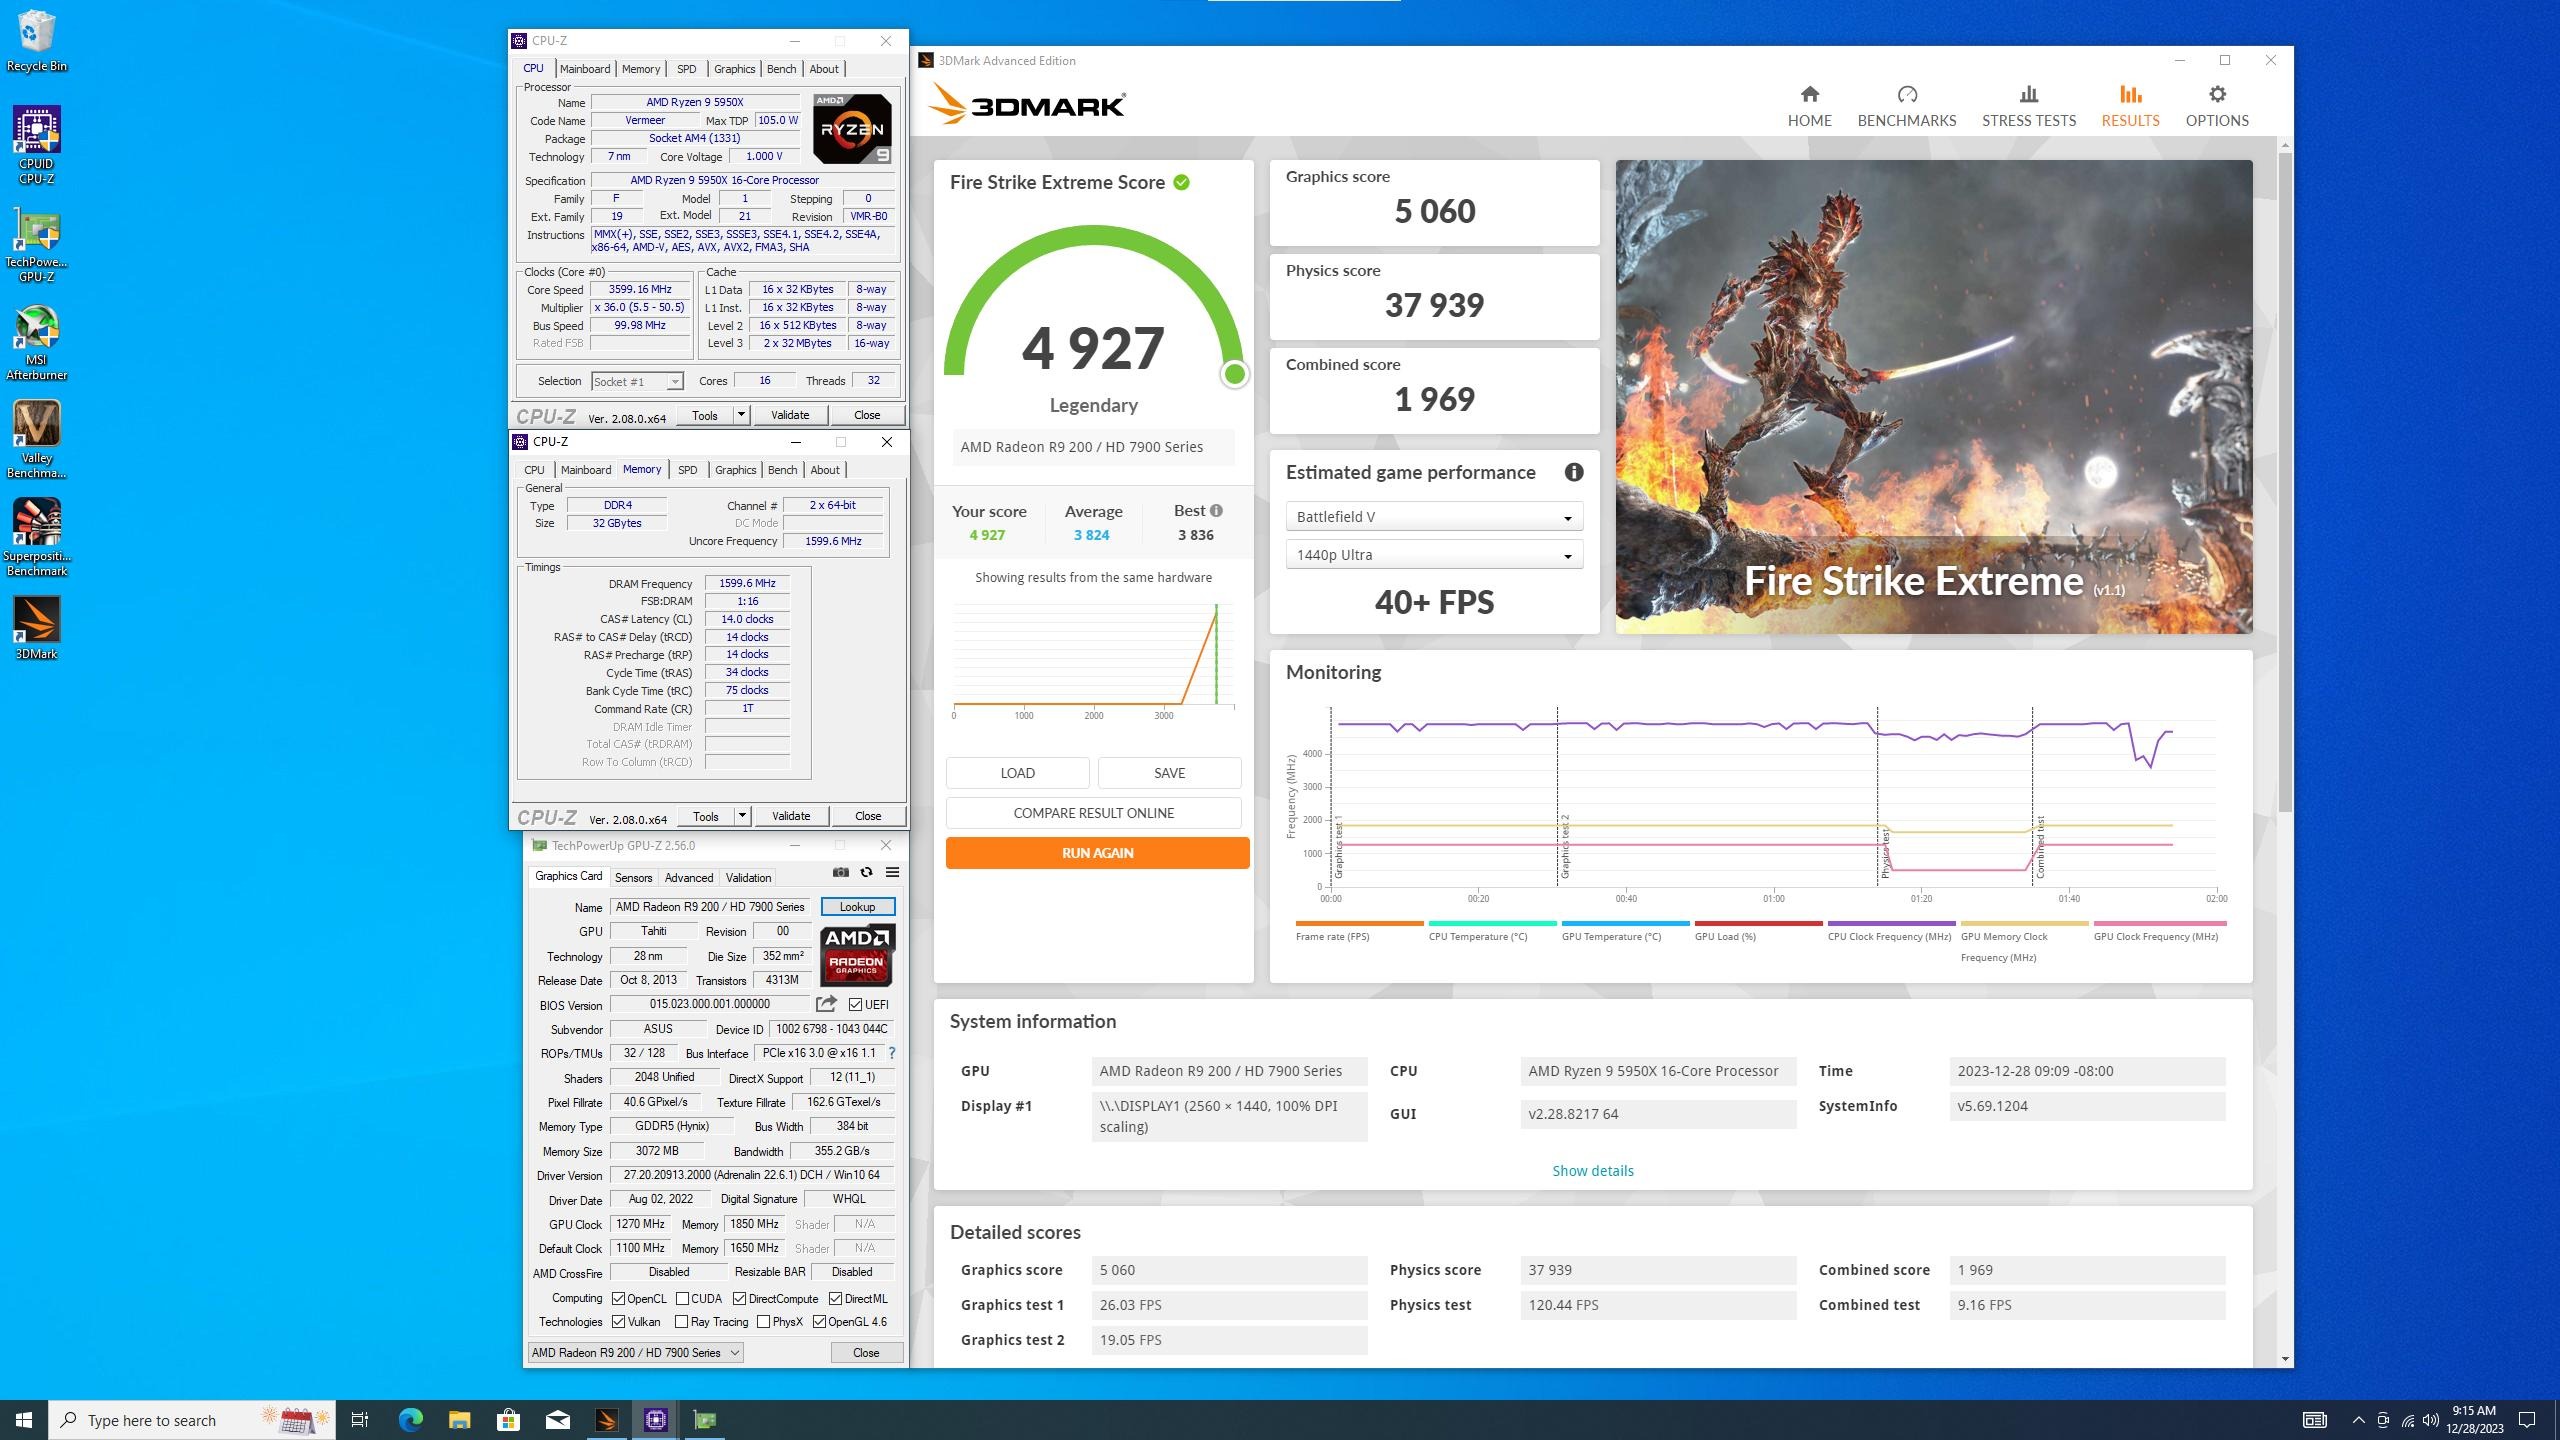Toggle the OpenGL 4.6 checkbox
Screen dimensions: 2560x1440
pyautogui.click(x=819, y=1321)
